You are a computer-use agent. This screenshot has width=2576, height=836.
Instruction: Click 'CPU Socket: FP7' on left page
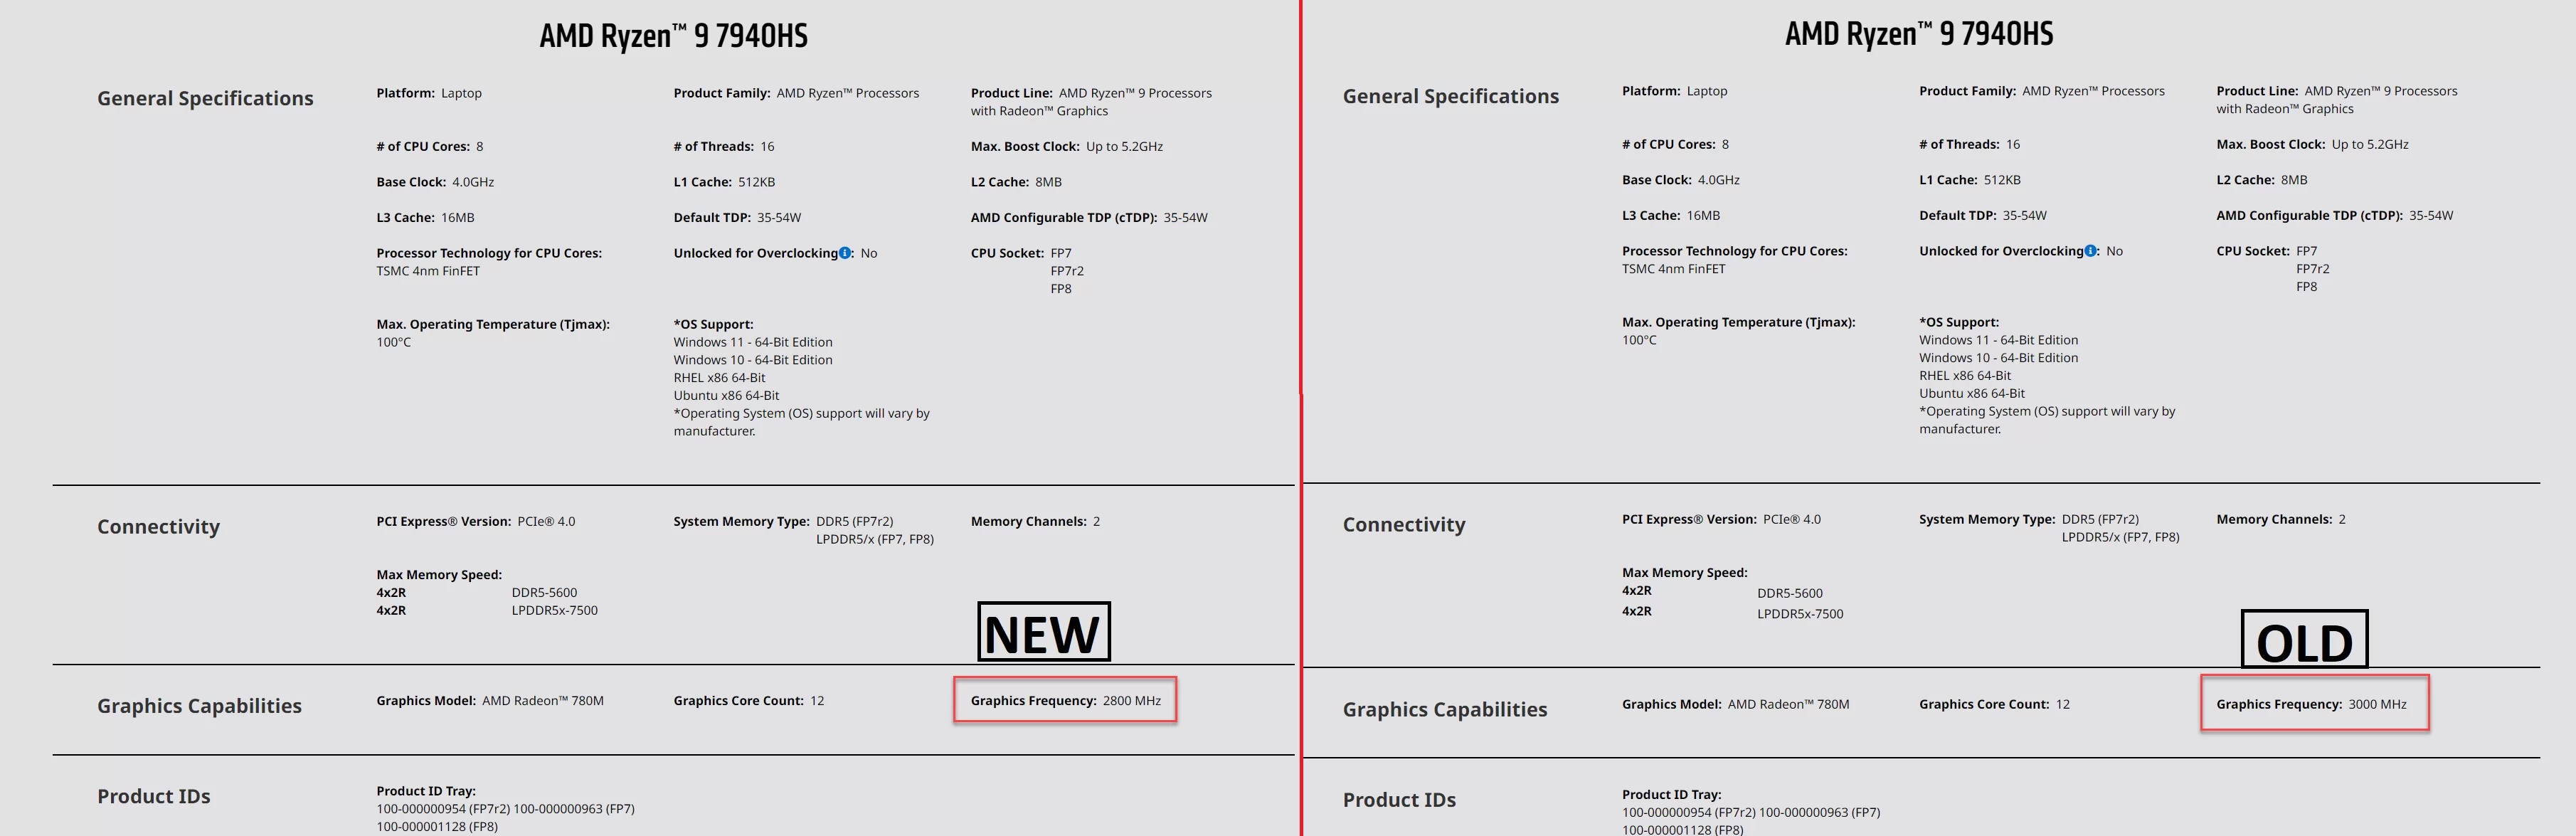coord(1021,253)
